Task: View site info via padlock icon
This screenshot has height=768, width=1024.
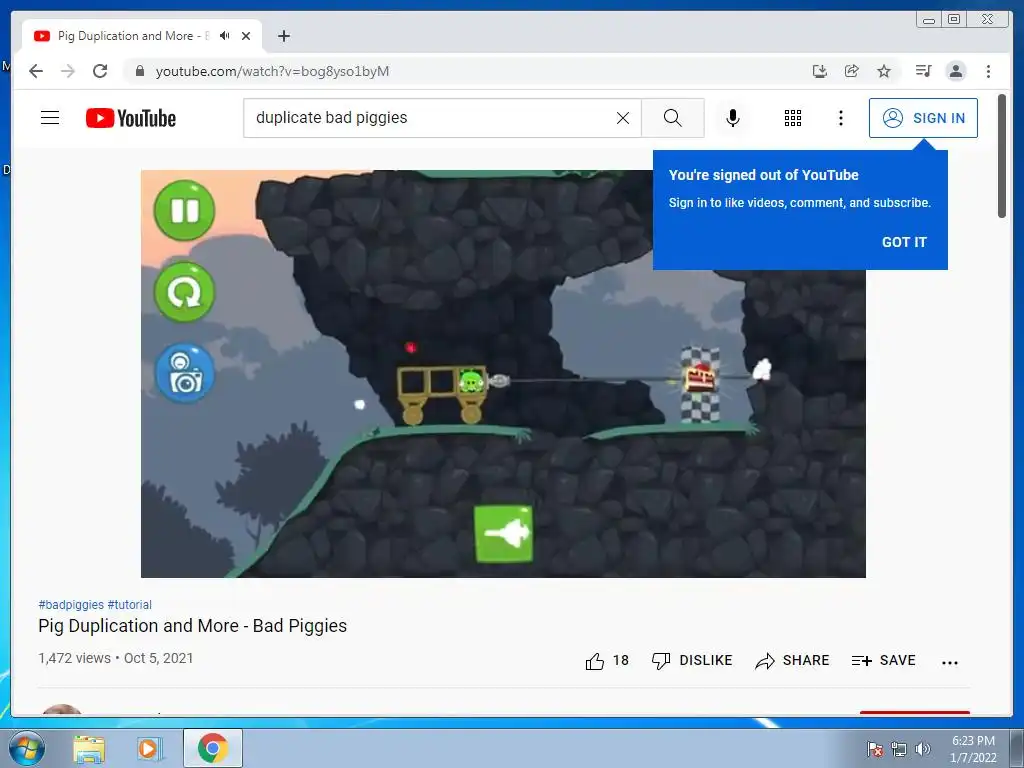Action: tap(139, 71)
